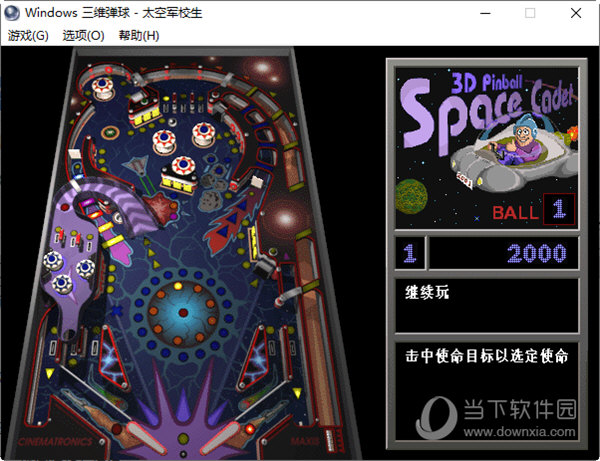This screenshot has width=600, height=461.
Task: Click the red rock graphic beside the purple ramp
Action: point(161,209)
